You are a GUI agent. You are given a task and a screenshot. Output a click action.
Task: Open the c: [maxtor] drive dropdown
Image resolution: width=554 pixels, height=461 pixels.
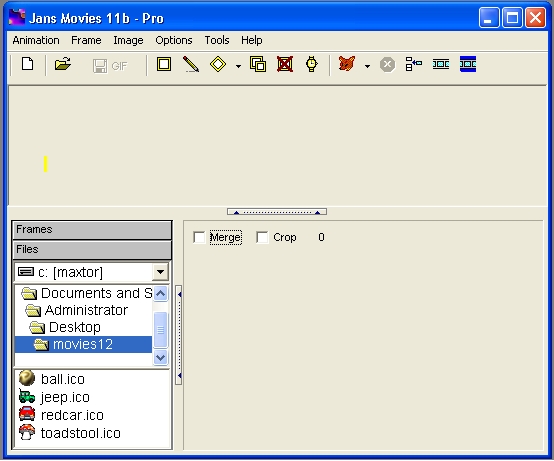point(160,272)
